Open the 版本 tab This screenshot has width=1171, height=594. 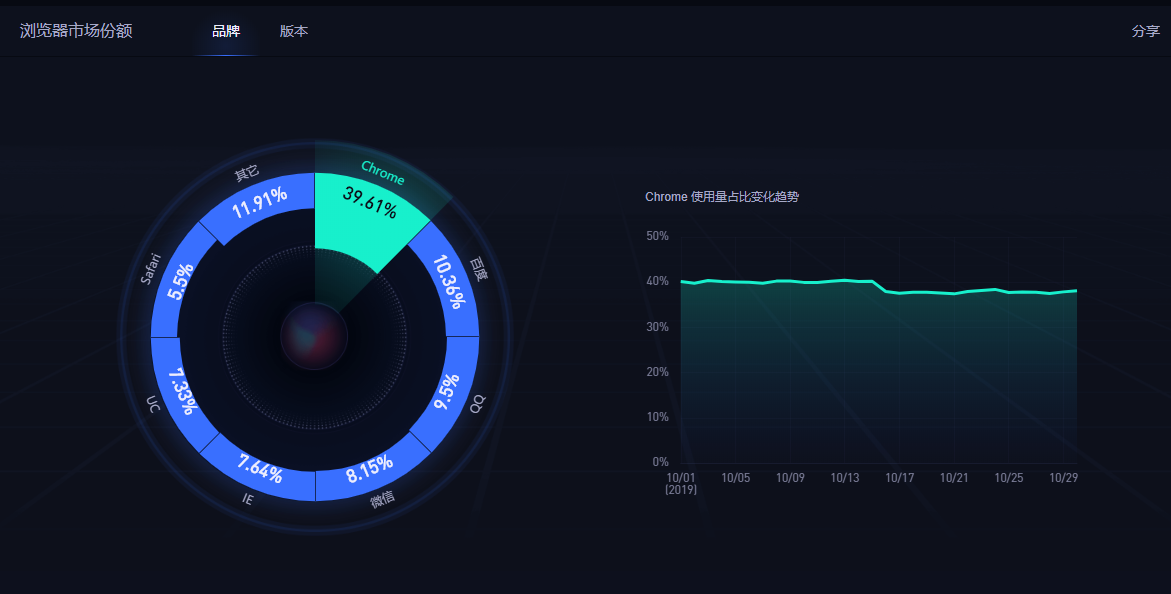point(294,31)
